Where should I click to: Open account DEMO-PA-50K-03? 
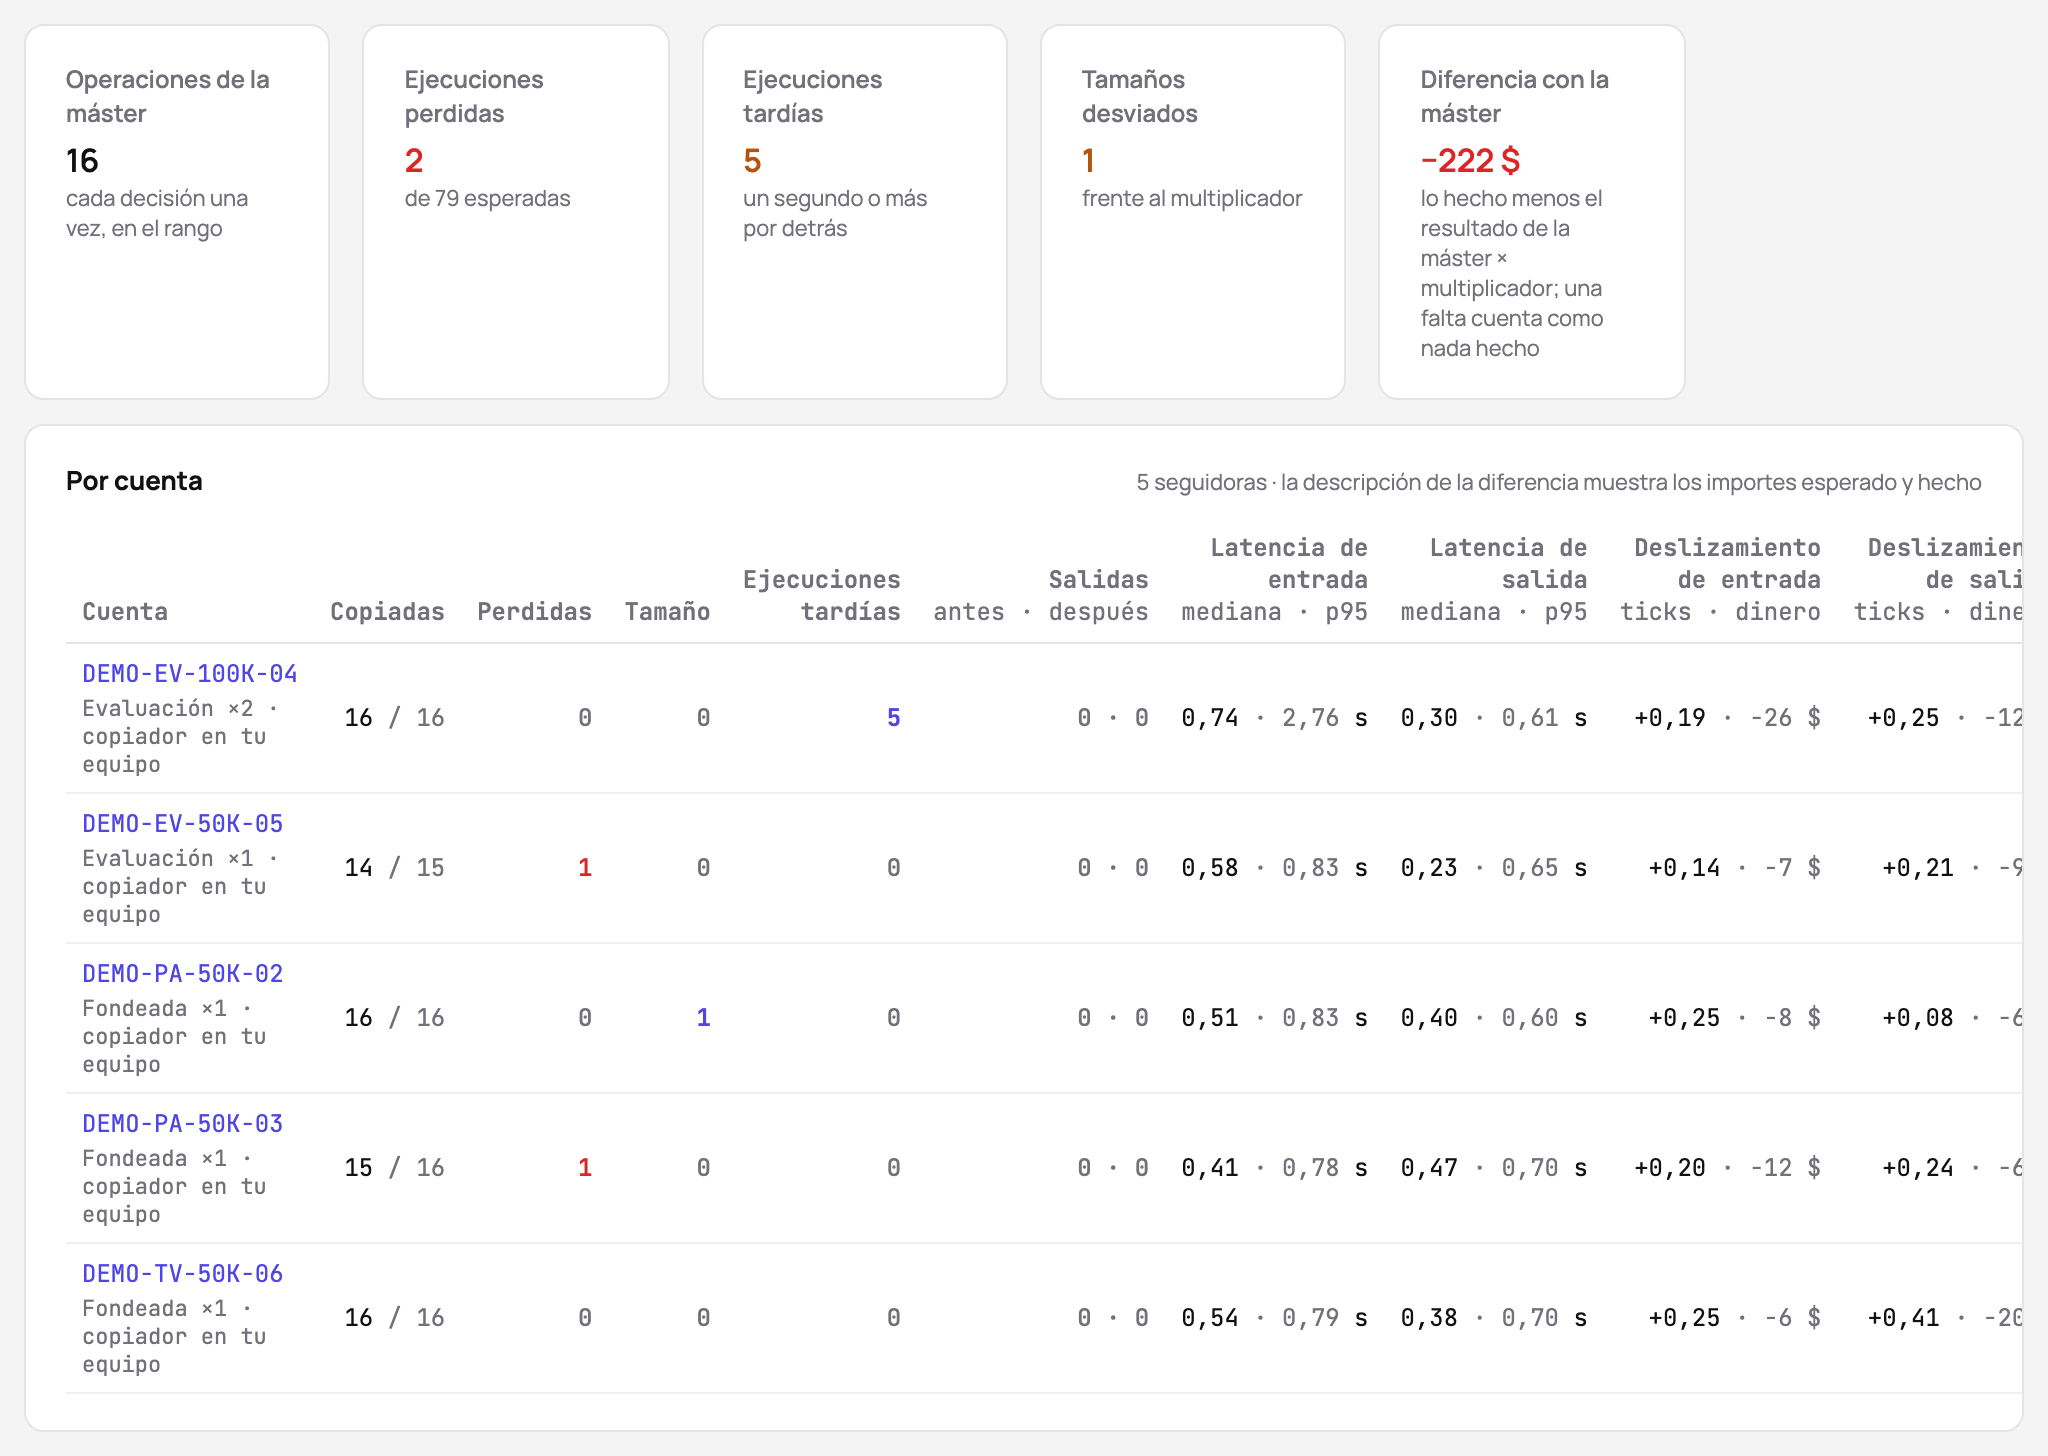click(x=183, y=1124)
